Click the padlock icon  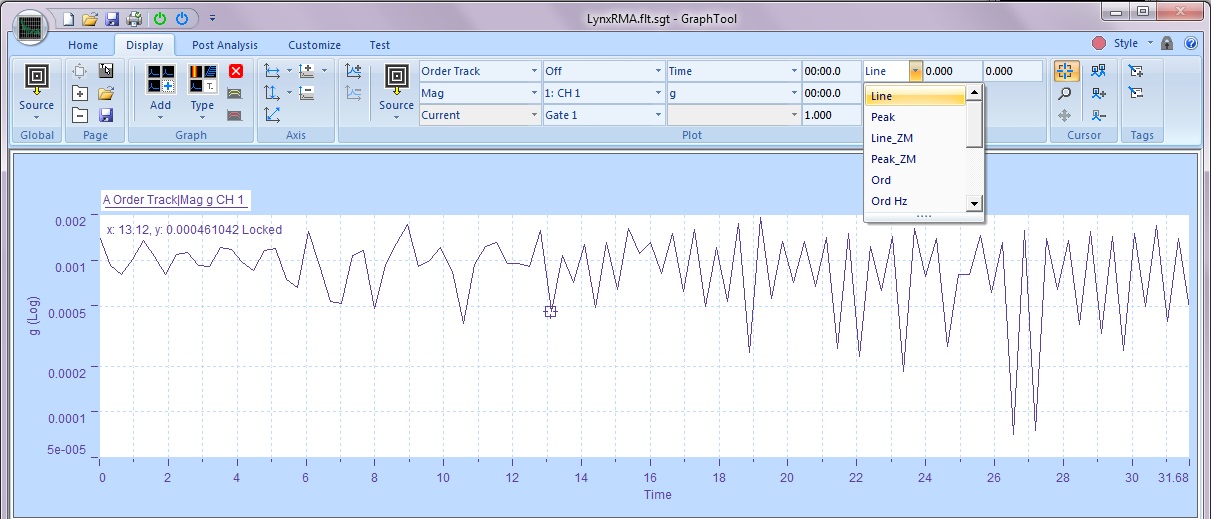click(x=1167, y=44)
